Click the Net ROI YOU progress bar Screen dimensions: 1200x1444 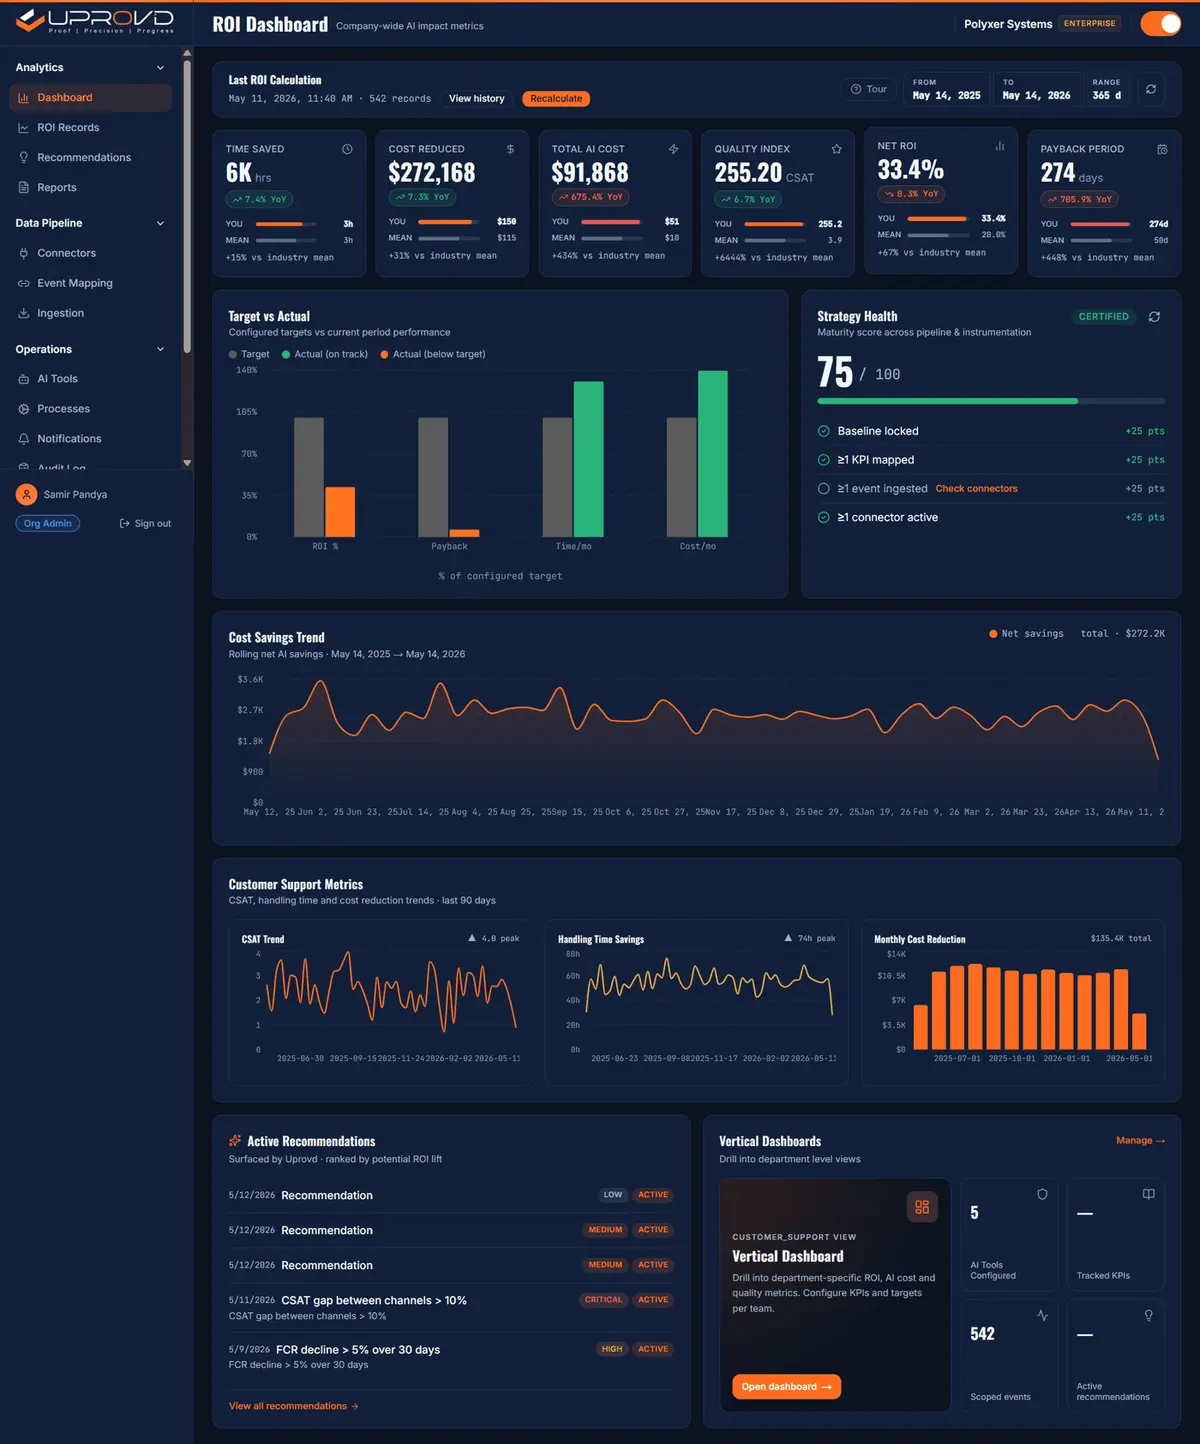(938, 218)
